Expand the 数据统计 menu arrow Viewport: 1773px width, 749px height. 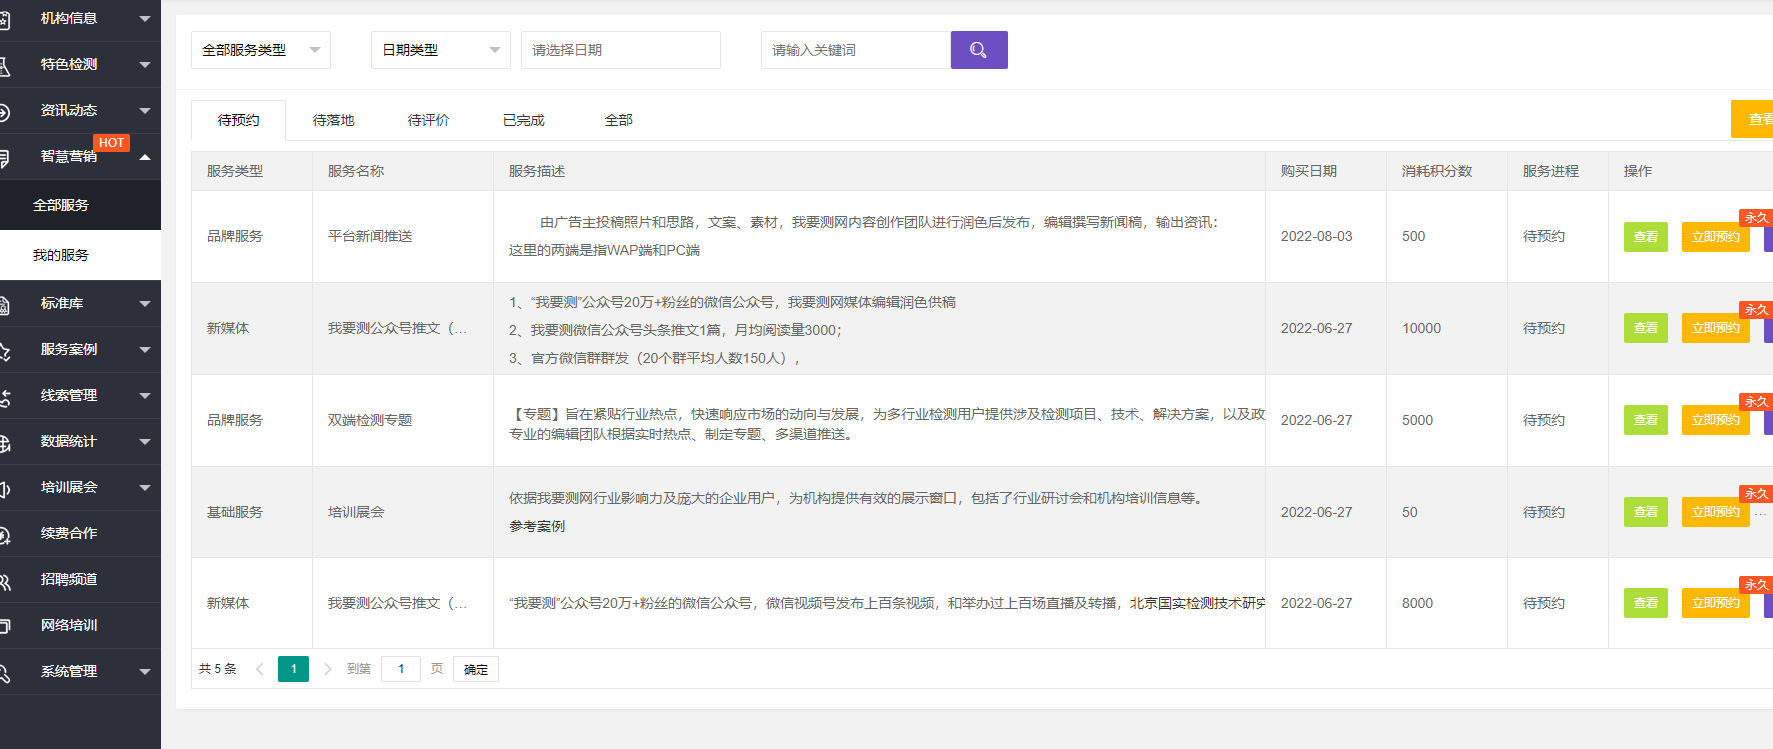[x=145, y=442]
